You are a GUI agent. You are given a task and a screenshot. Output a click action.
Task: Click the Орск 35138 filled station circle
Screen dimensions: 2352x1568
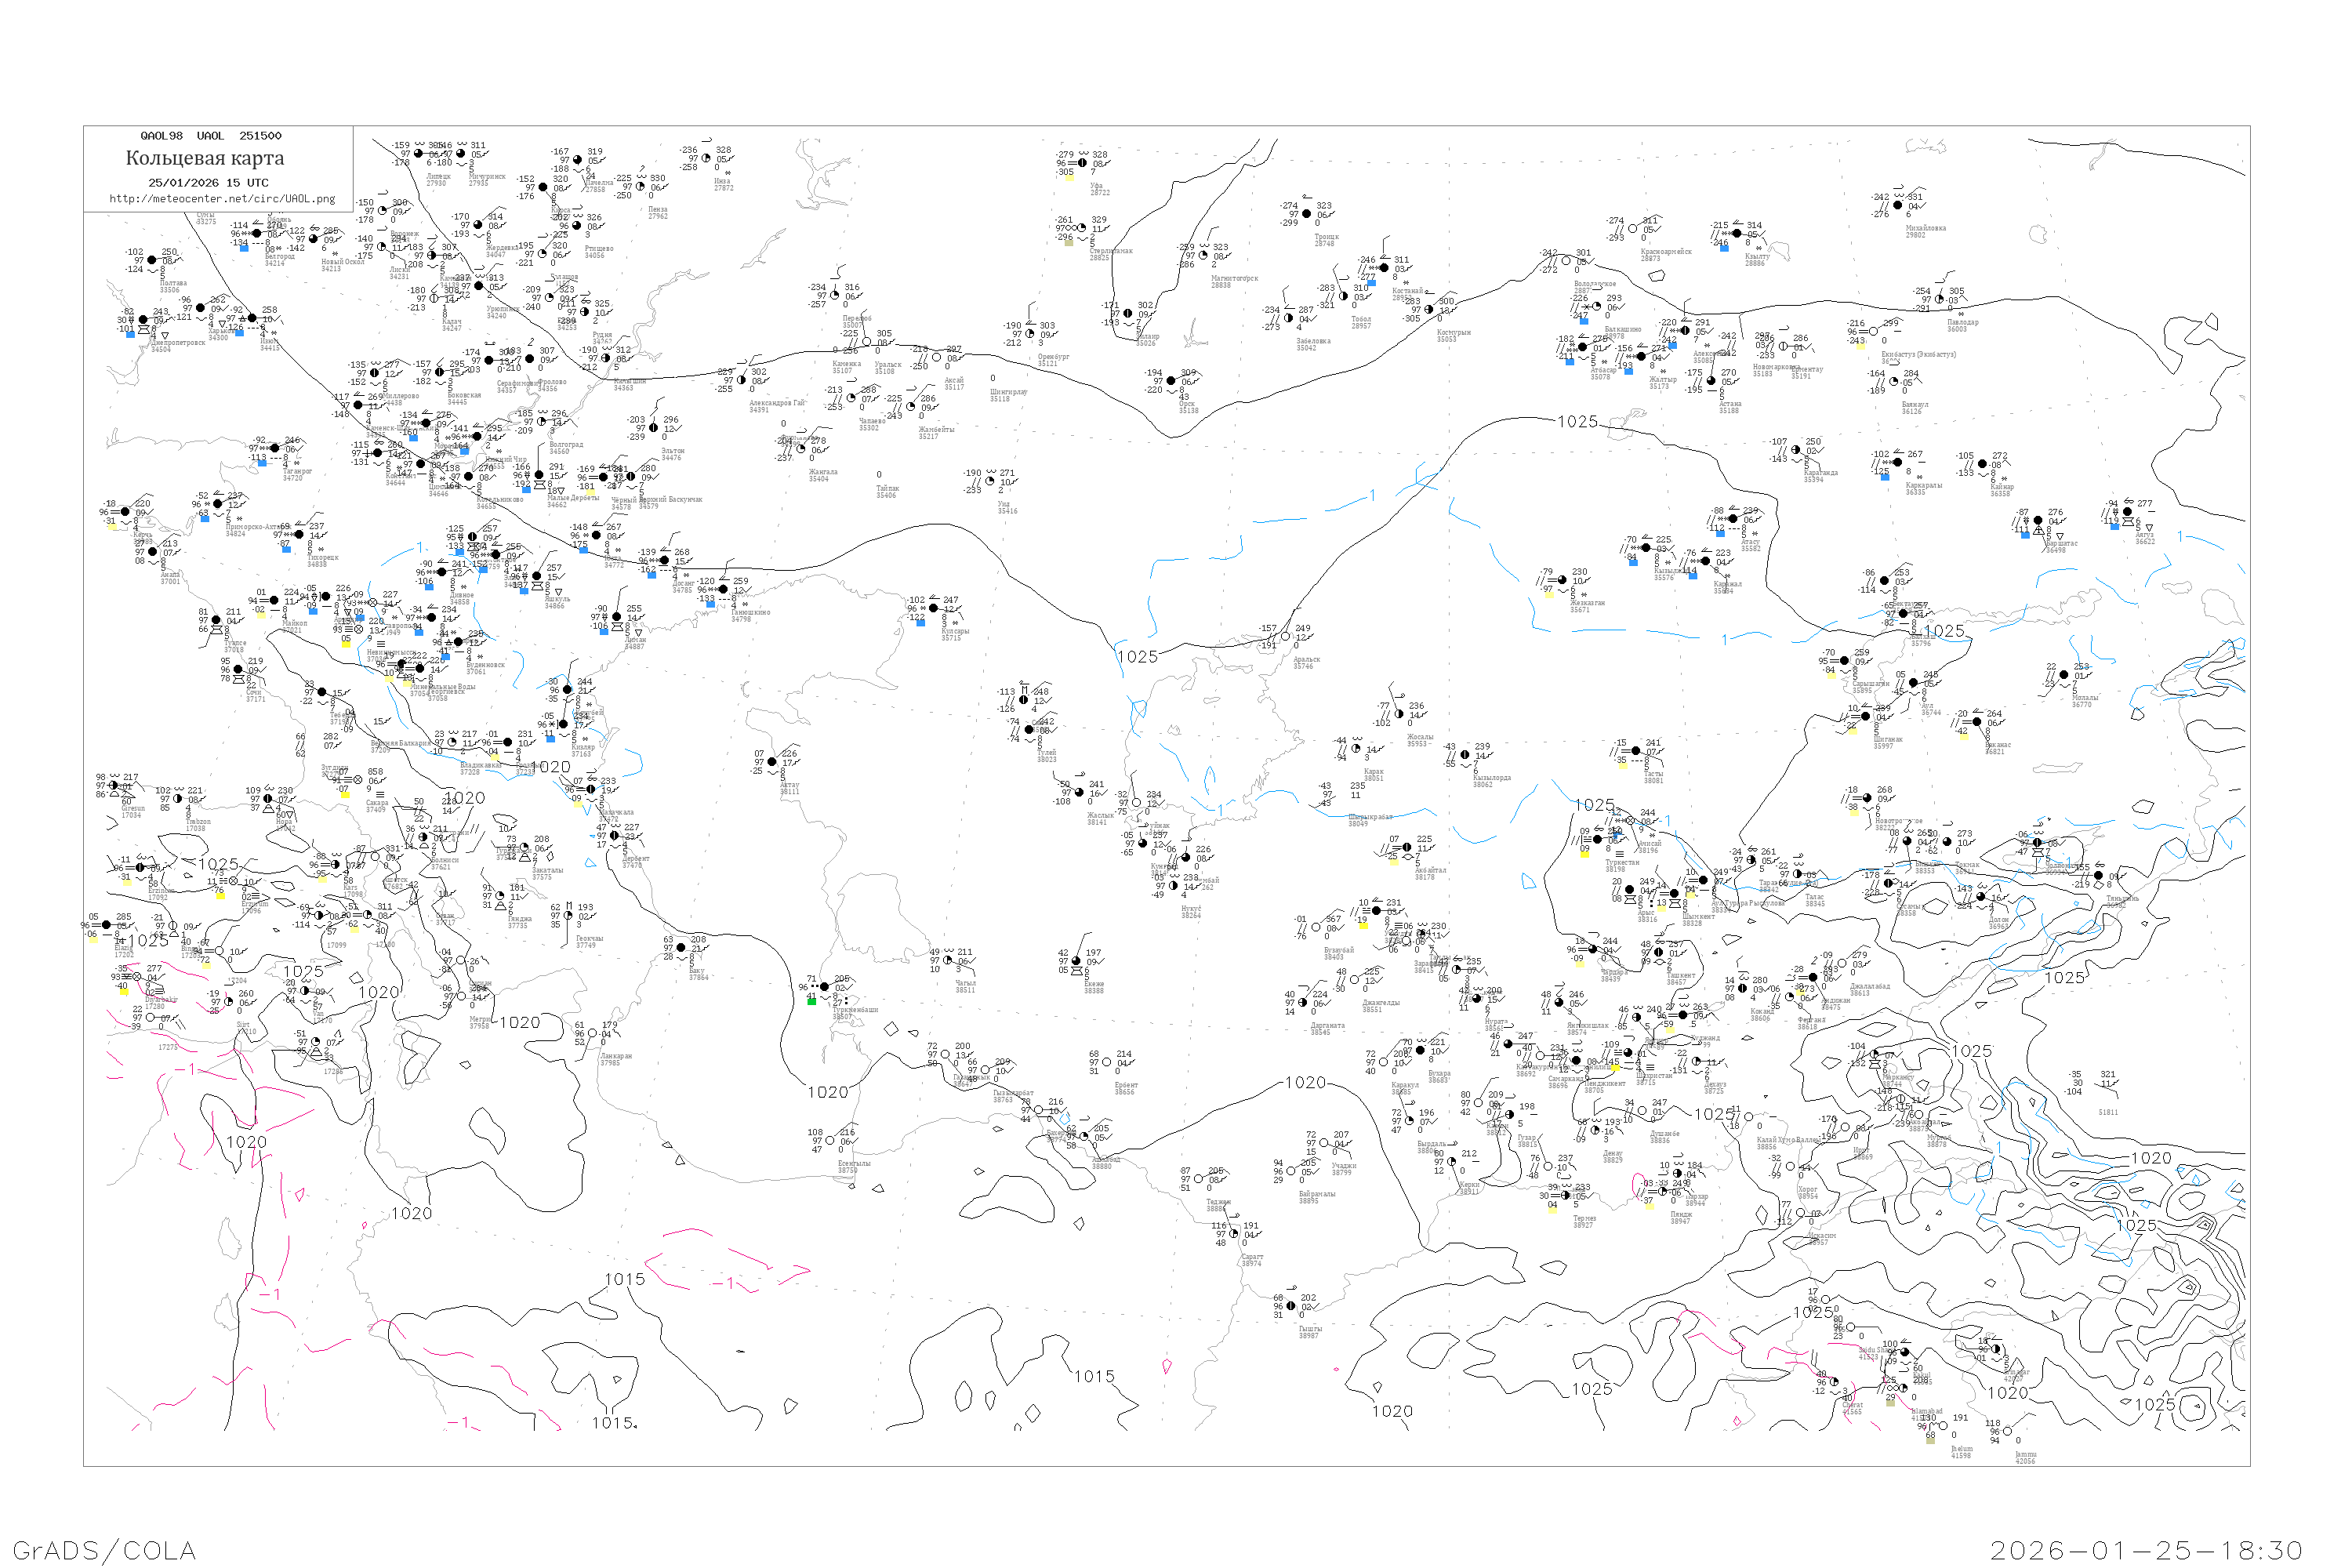pos(1171,381)
